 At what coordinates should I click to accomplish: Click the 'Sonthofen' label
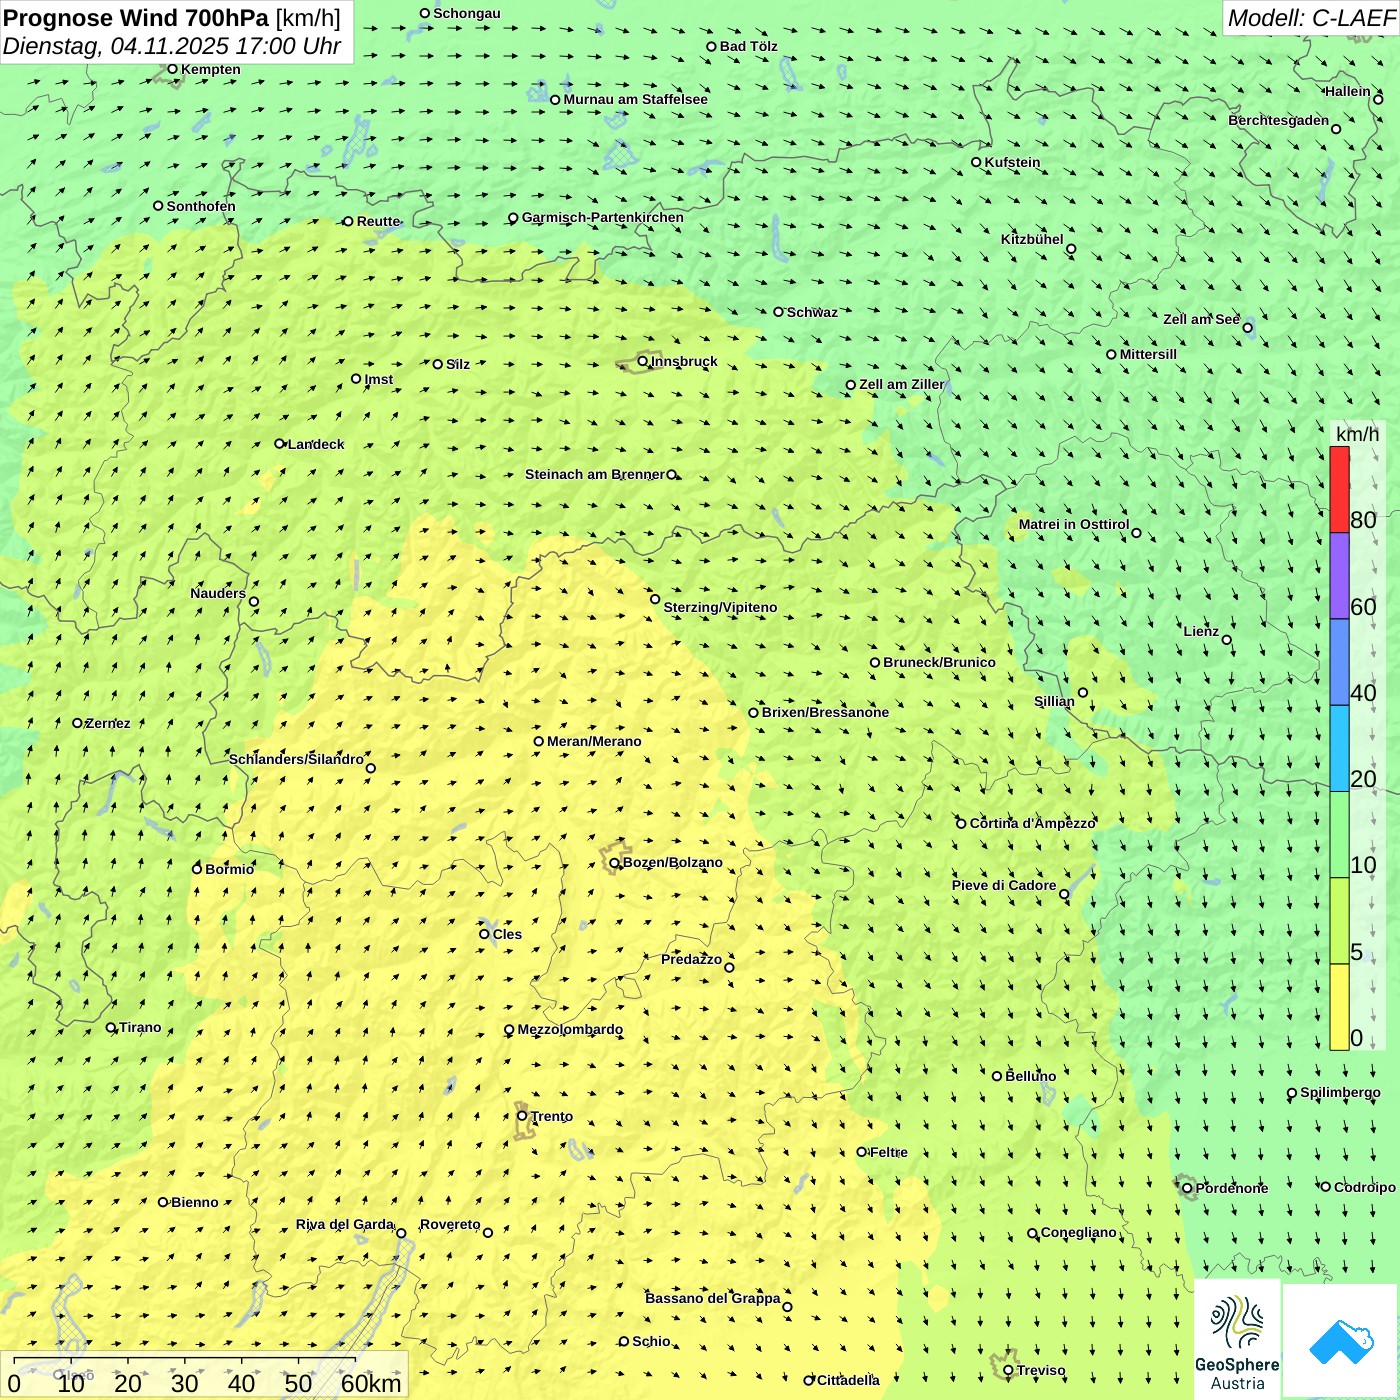click(201, 206)
